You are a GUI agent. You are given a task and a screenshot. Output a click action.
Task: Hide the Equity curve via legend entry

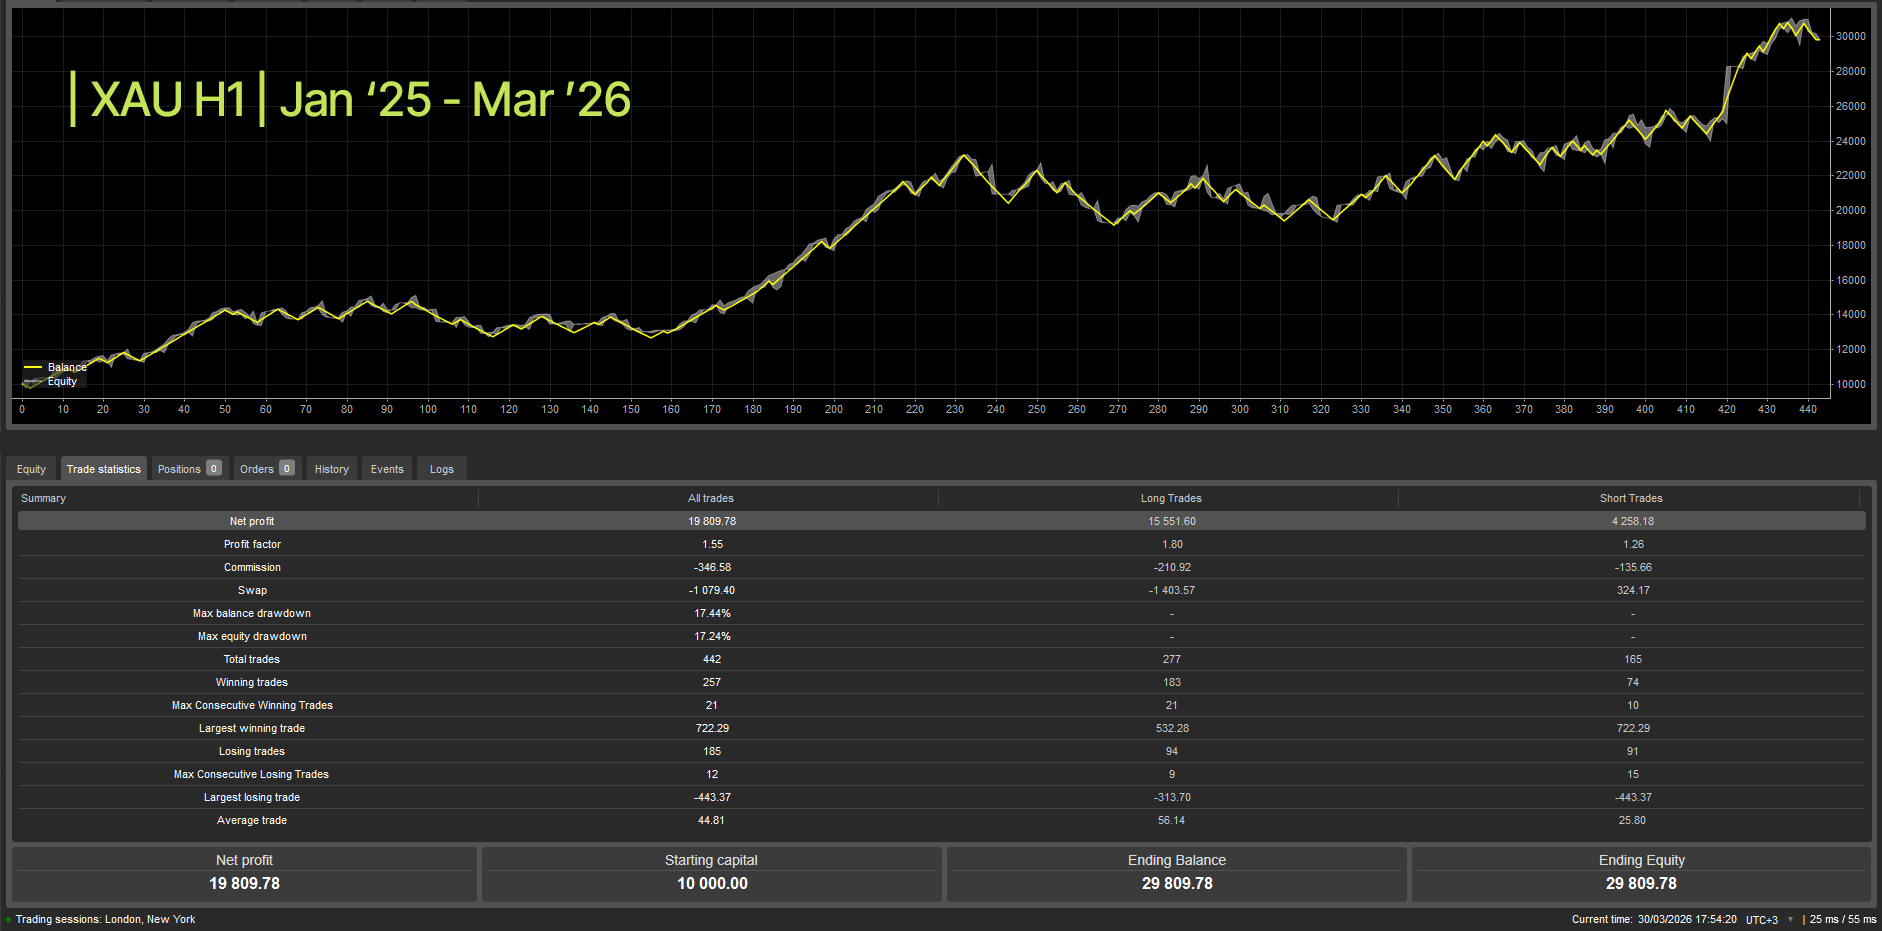click(x=62, y=381)
